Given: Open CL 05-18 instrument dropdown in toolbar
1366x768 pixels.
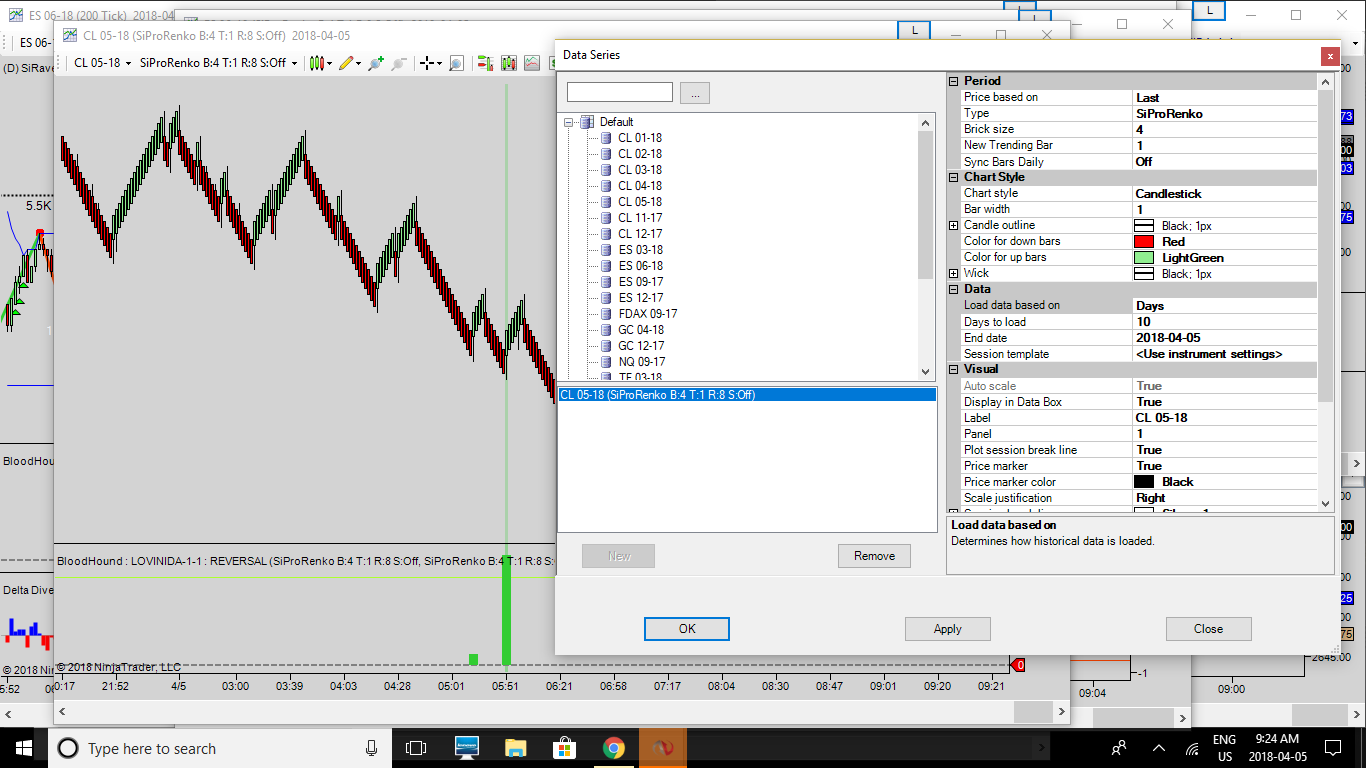Looking at the screenshot, I should [x=104, y=63].
